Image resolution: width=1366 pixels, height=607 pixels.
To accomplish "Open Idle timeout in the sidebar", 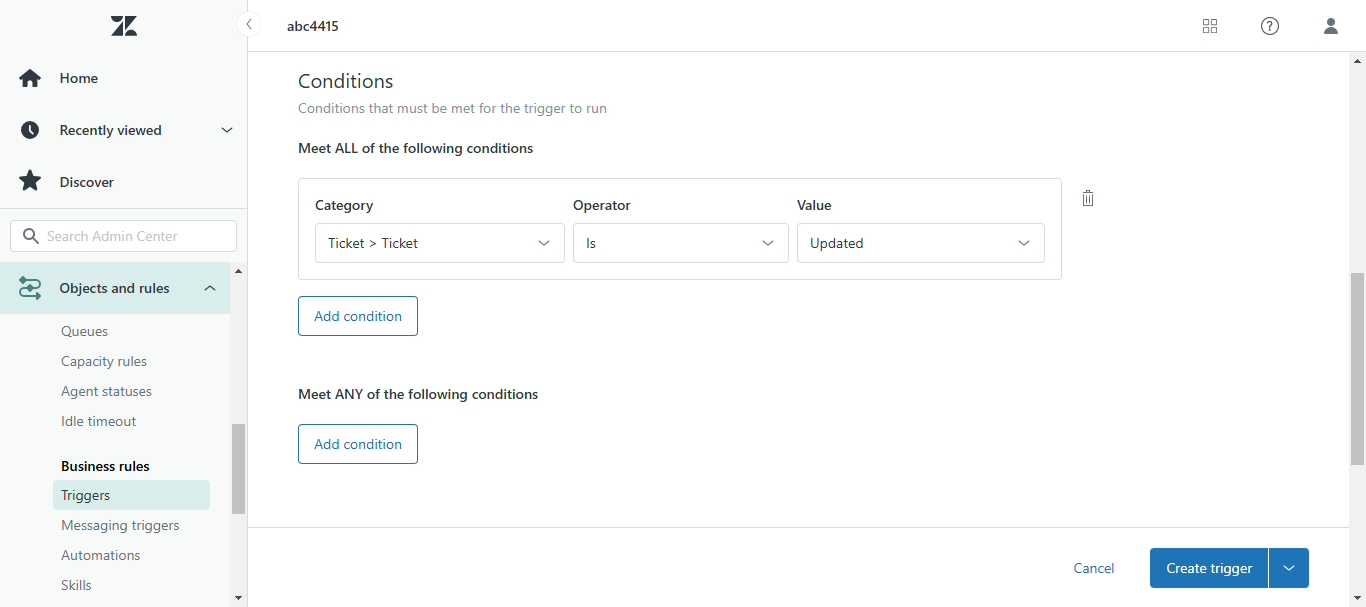I will click(99, 421).
